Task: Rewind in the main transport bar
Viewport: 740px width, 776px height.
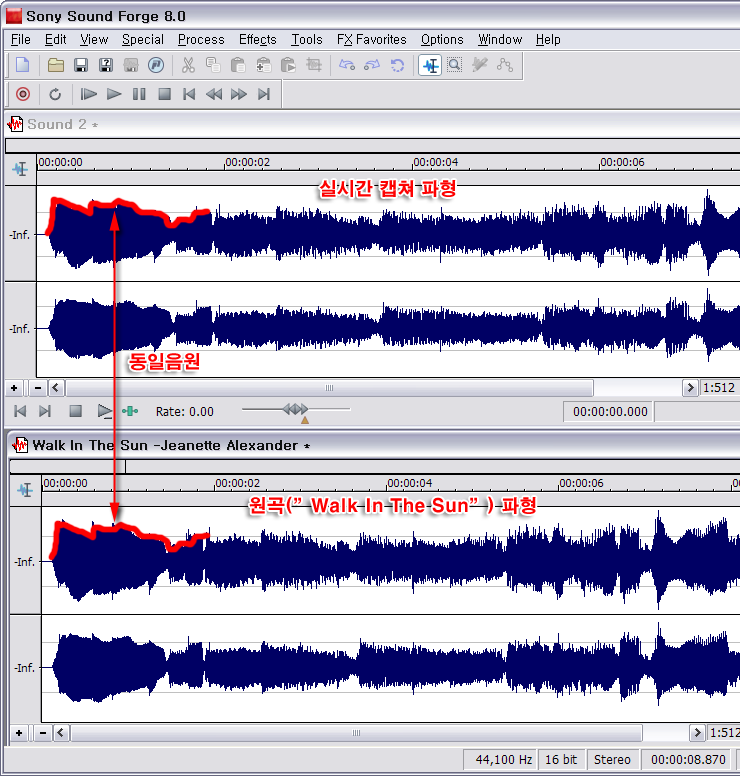Action: [214, 94]
